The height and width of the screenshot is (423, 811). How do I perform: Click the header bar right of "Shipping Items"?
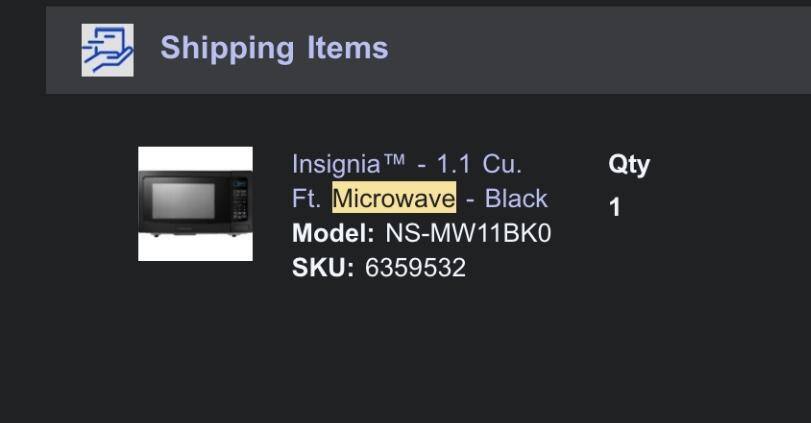tap(600, 50)
